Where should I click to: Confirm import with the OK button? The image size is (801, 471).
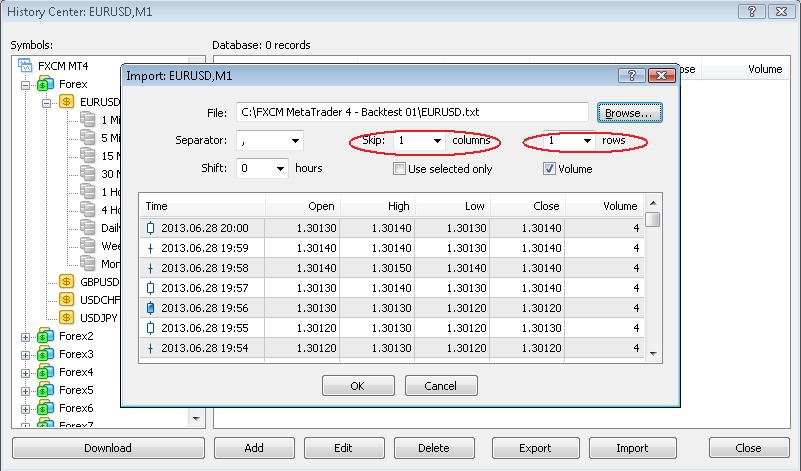(357, 385)
